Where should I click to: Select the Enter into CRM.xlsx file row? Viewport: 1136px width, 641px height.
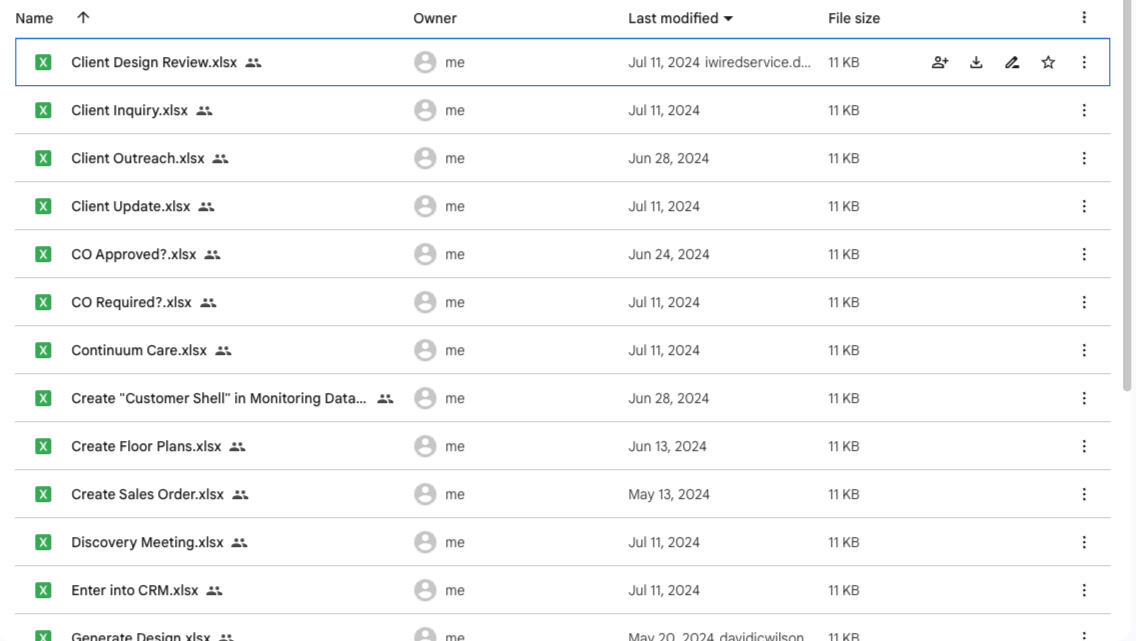pyautogui.click(x=135, y=590)
